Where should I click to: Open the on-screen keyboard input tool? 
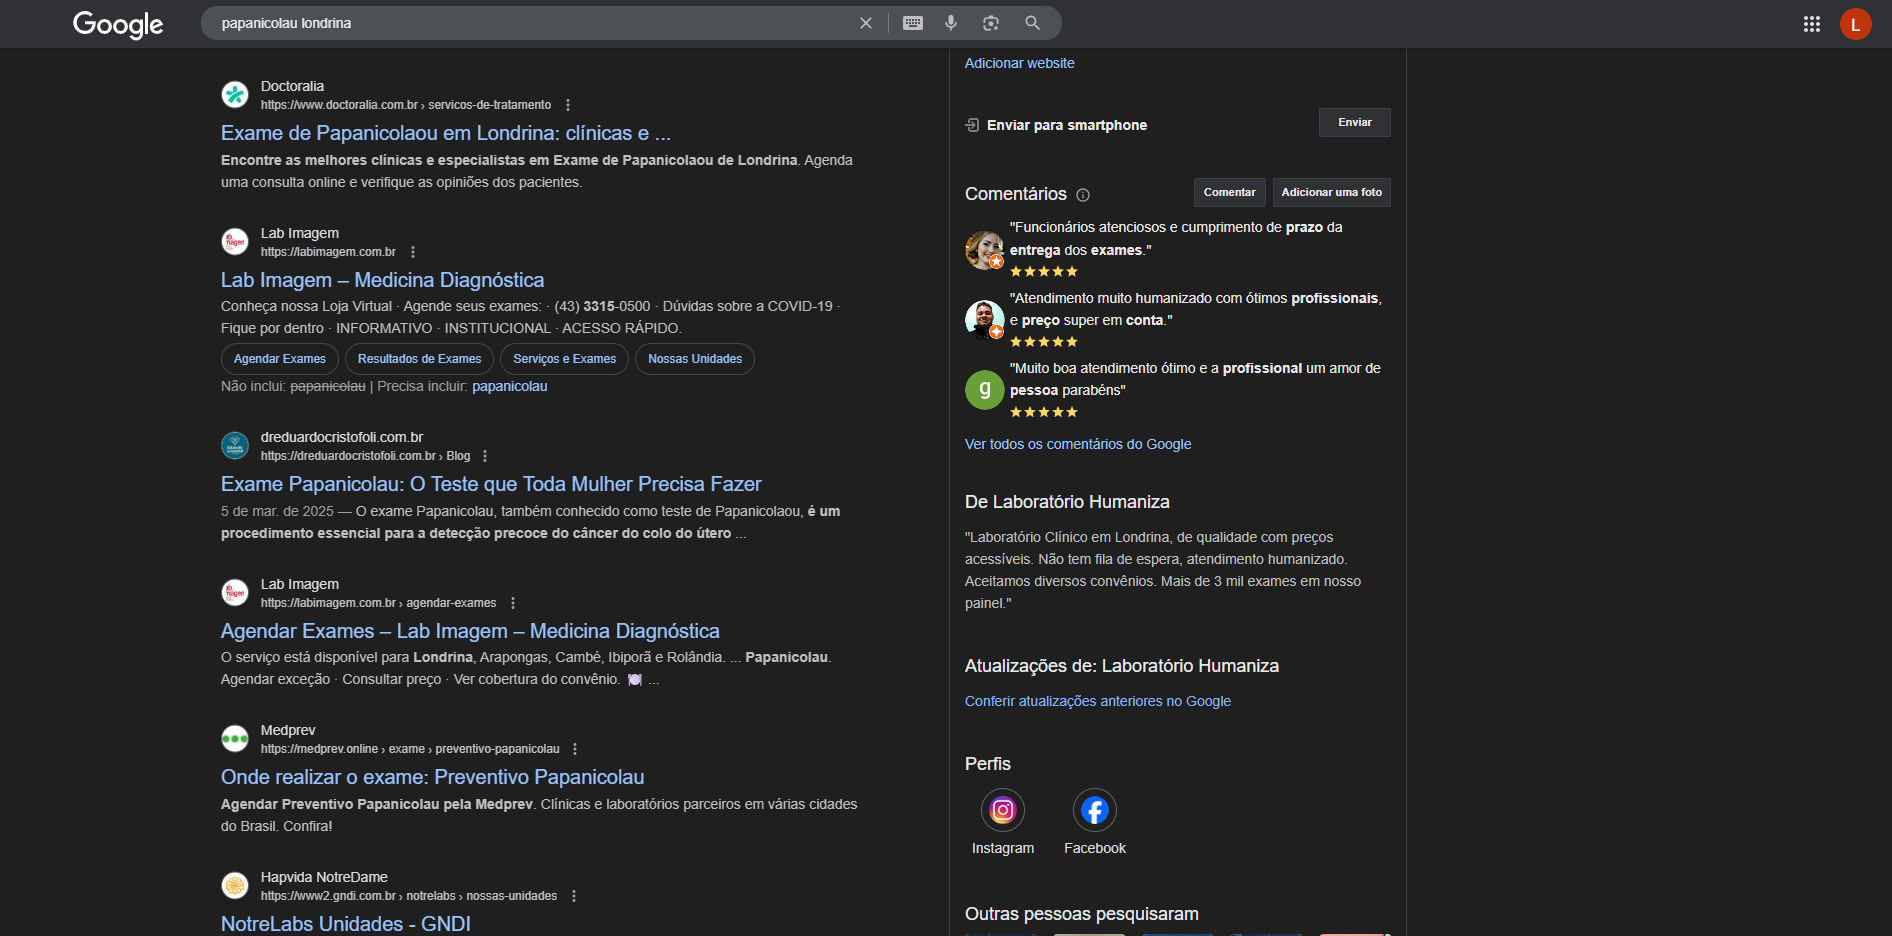pyautogui.click(x=913, y=23)
